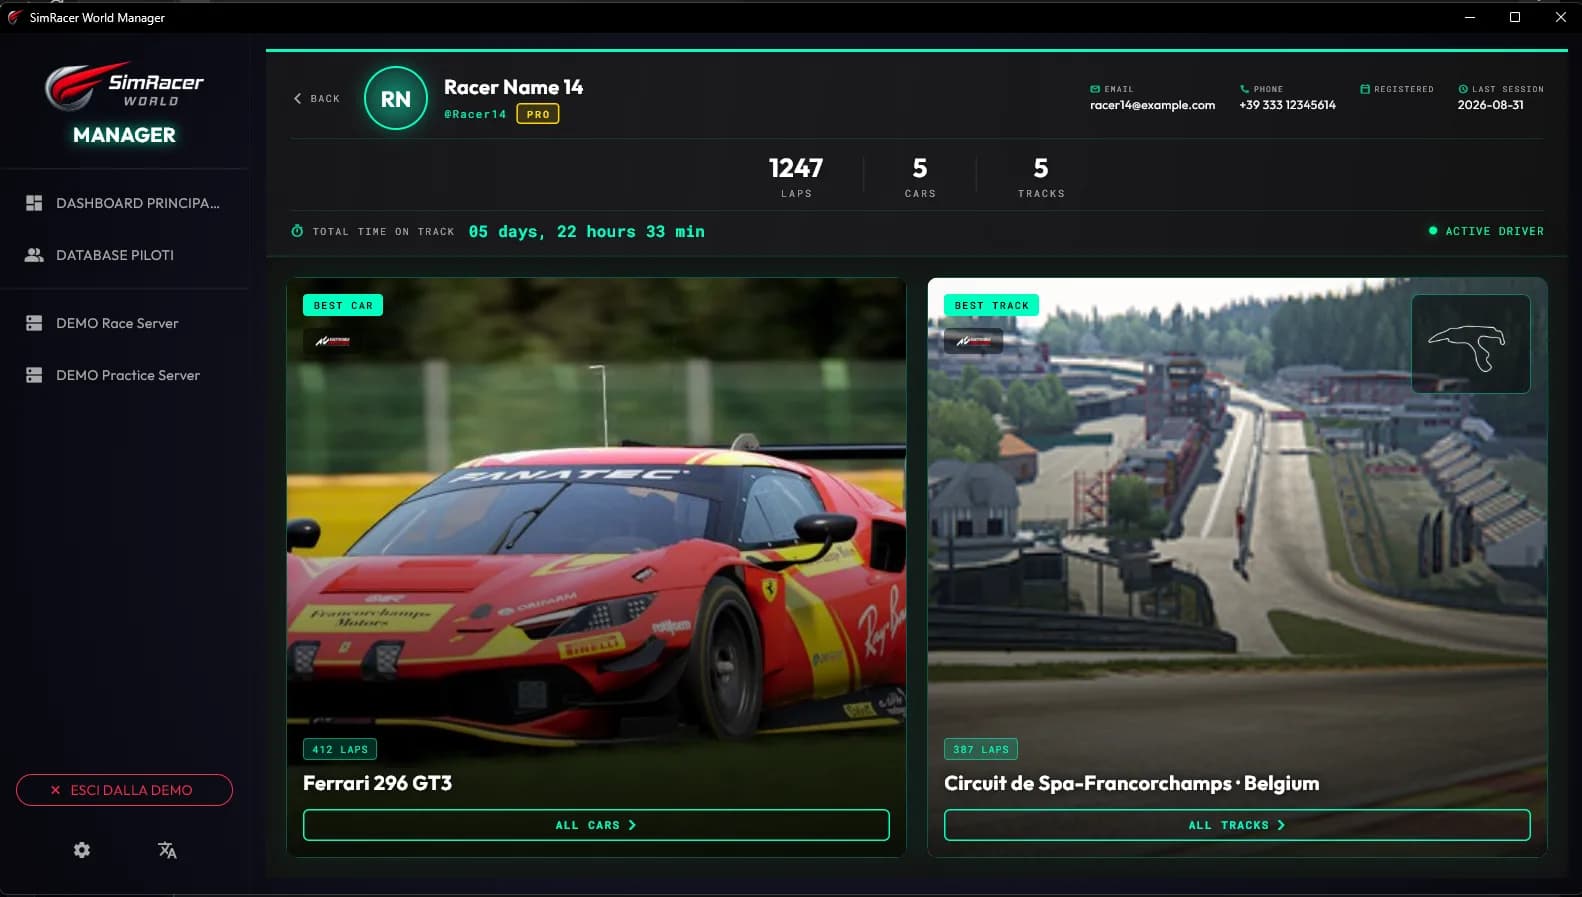The width and height of the screenshot is (1582, 897).
Task: Click the 412 Laps tag
Action: [x=340, y=749]
